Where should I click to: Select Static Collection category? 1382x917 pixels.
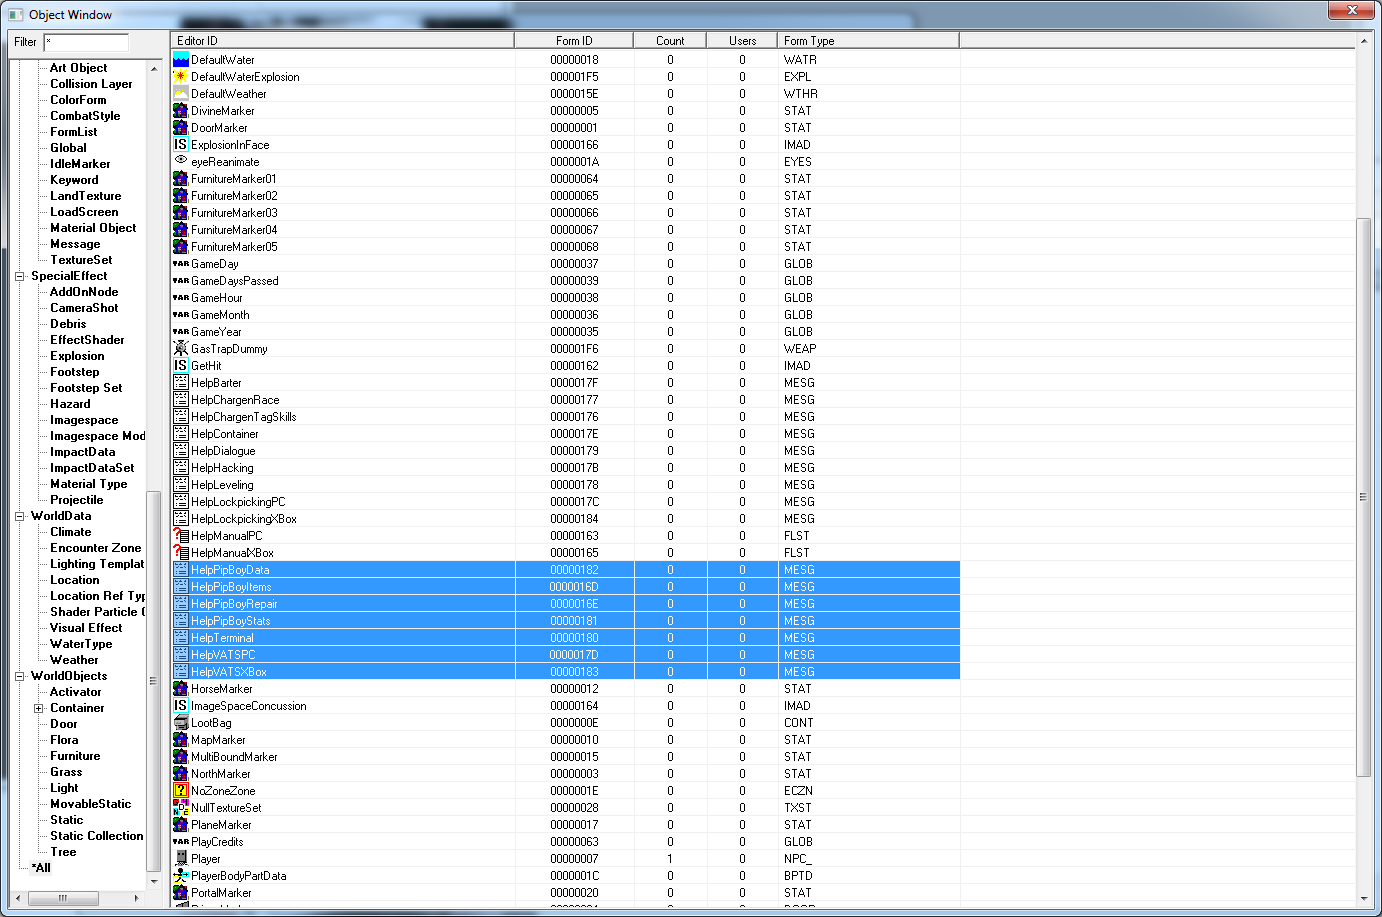[x=96, y=836]
